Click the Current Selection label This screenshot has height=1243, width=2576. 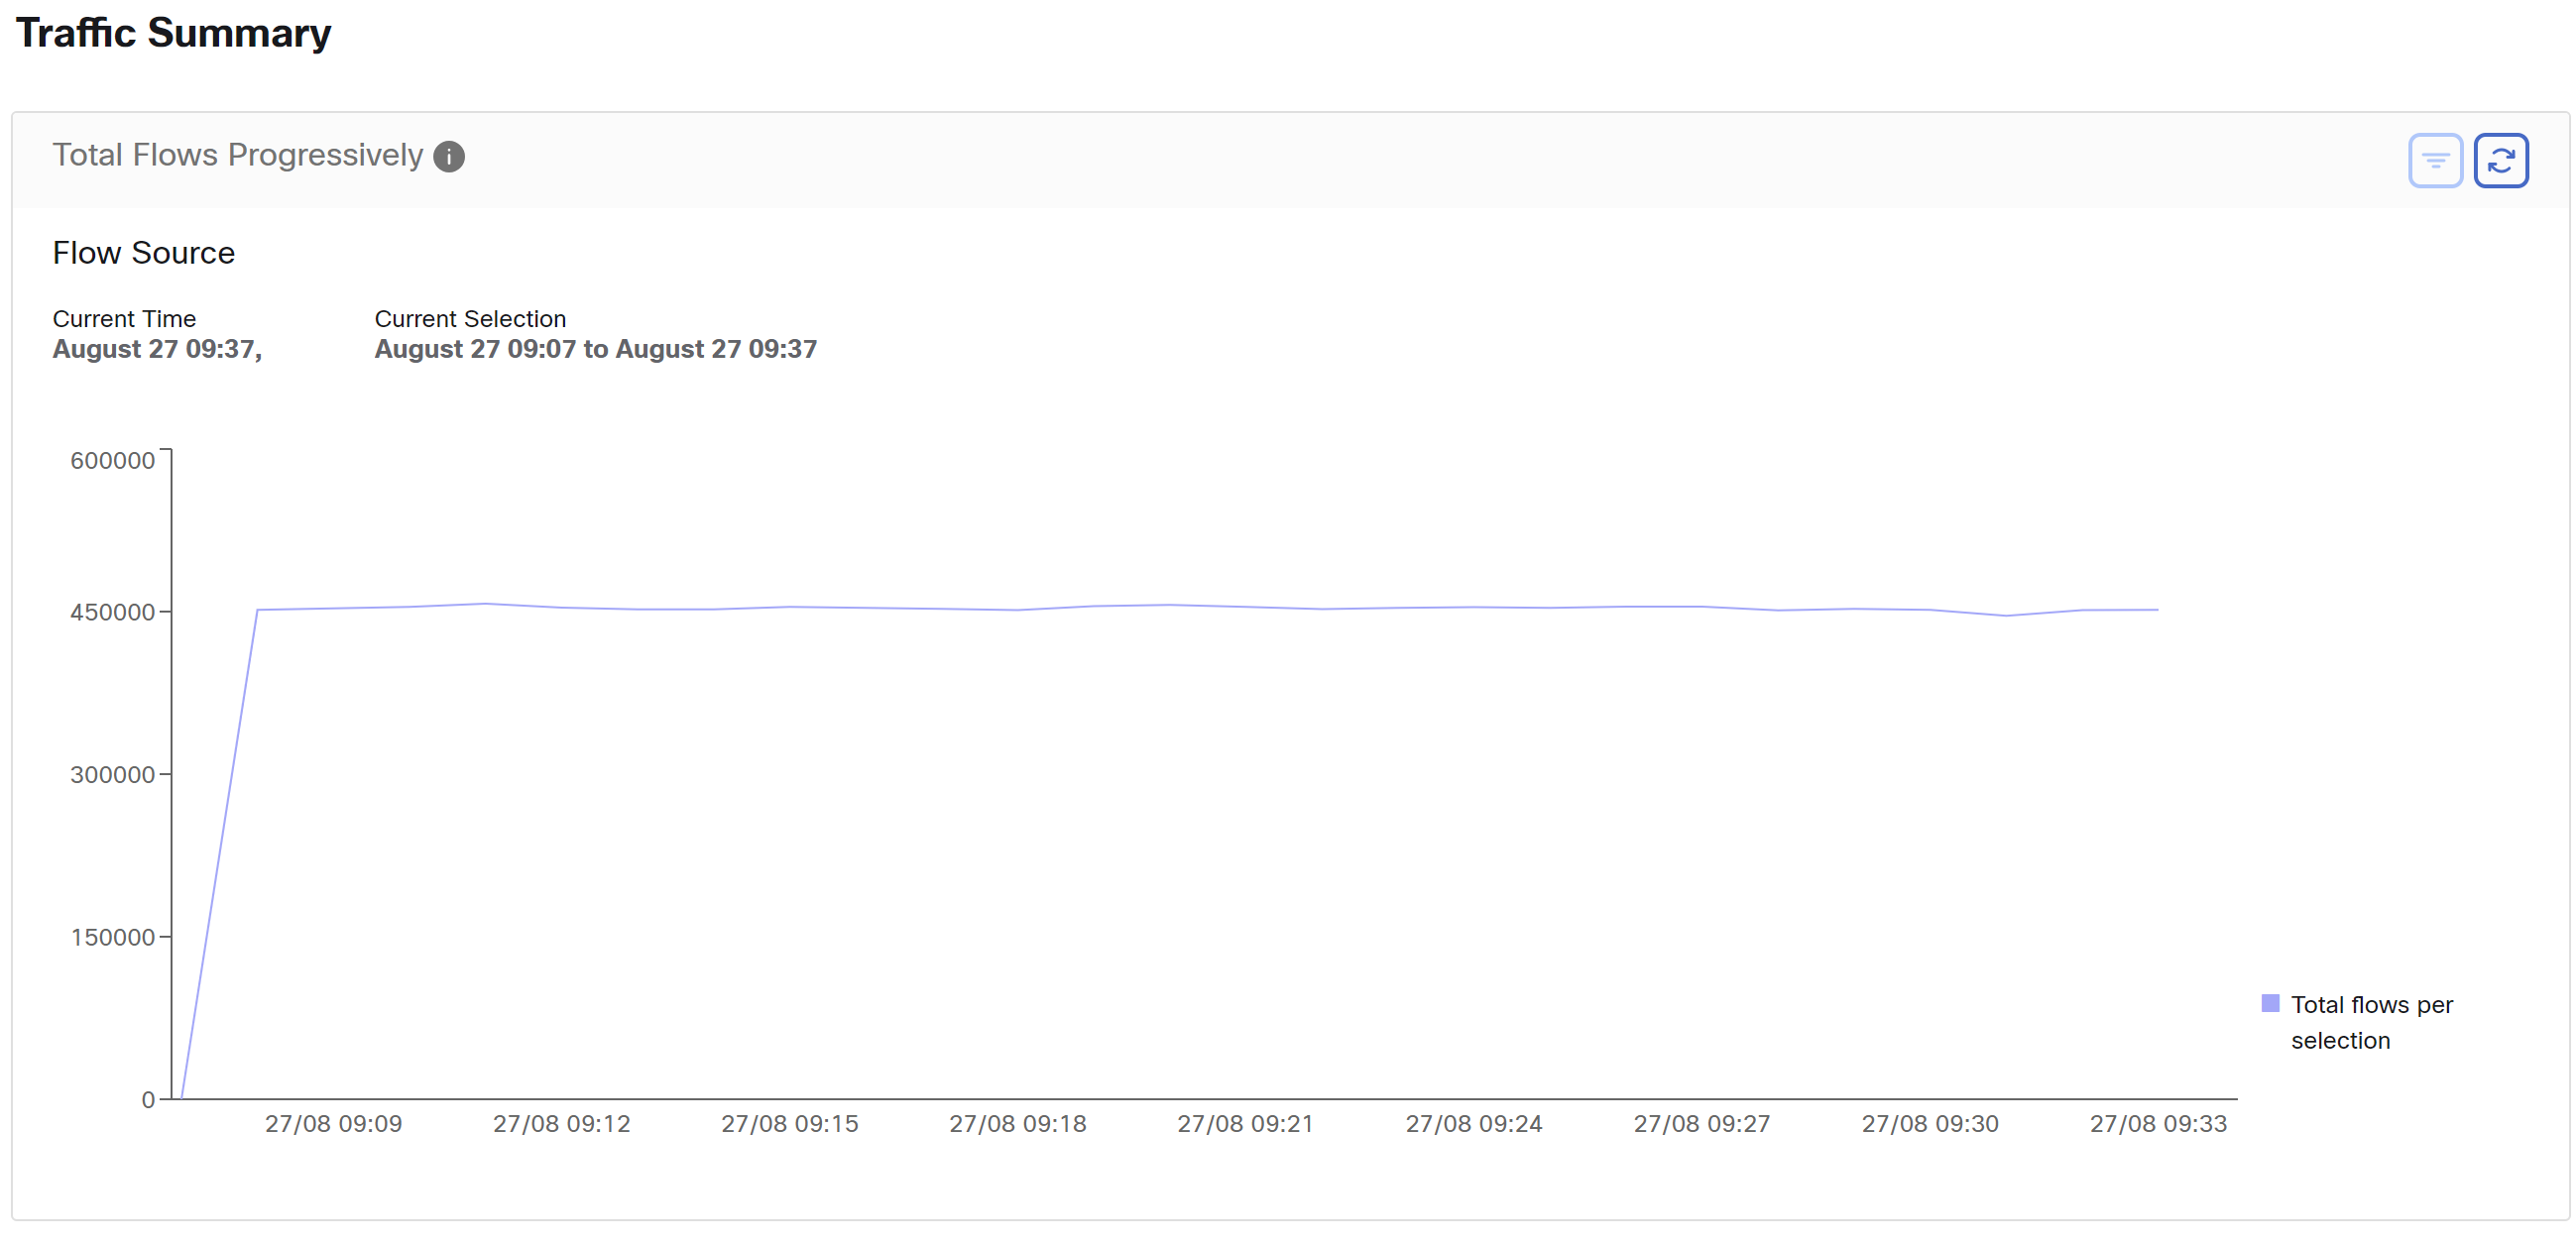(x=470, y=319)
